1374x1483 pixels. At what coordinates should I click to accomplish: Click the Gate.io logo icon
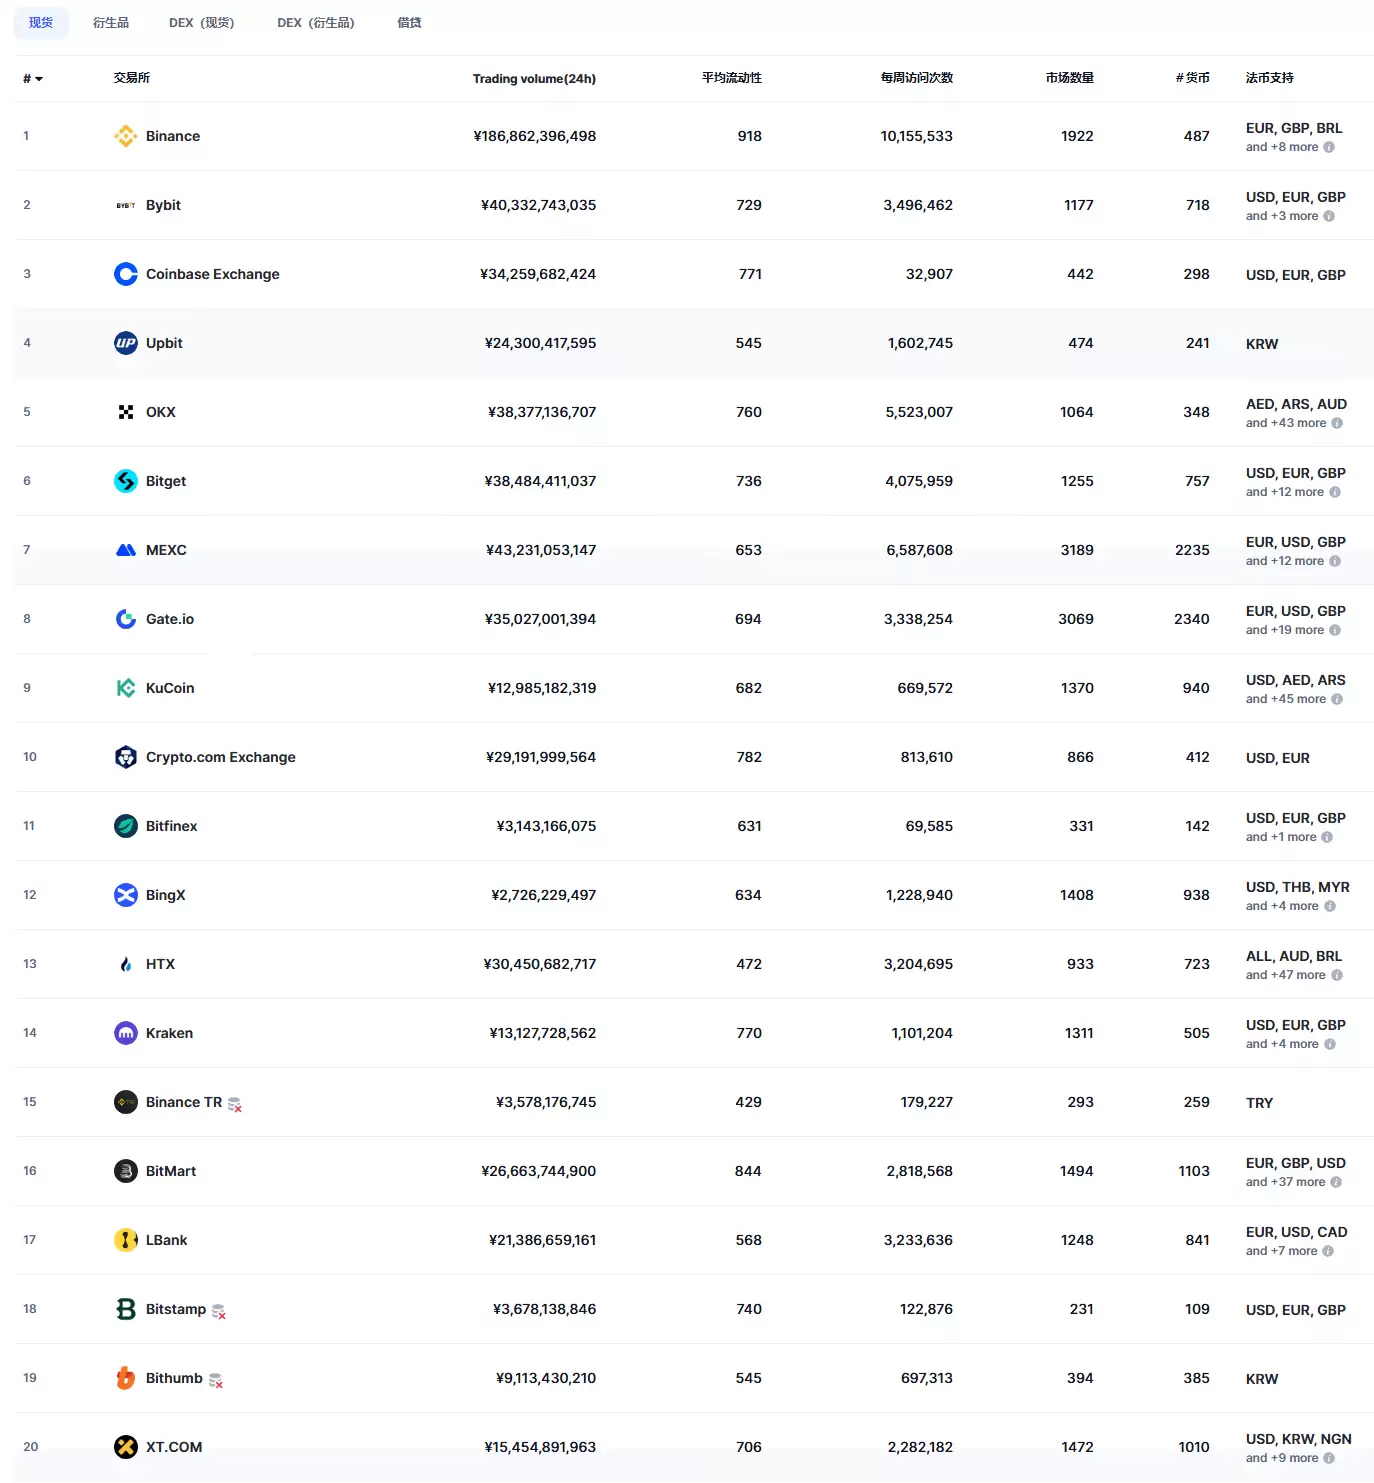[x=126, y=619]
